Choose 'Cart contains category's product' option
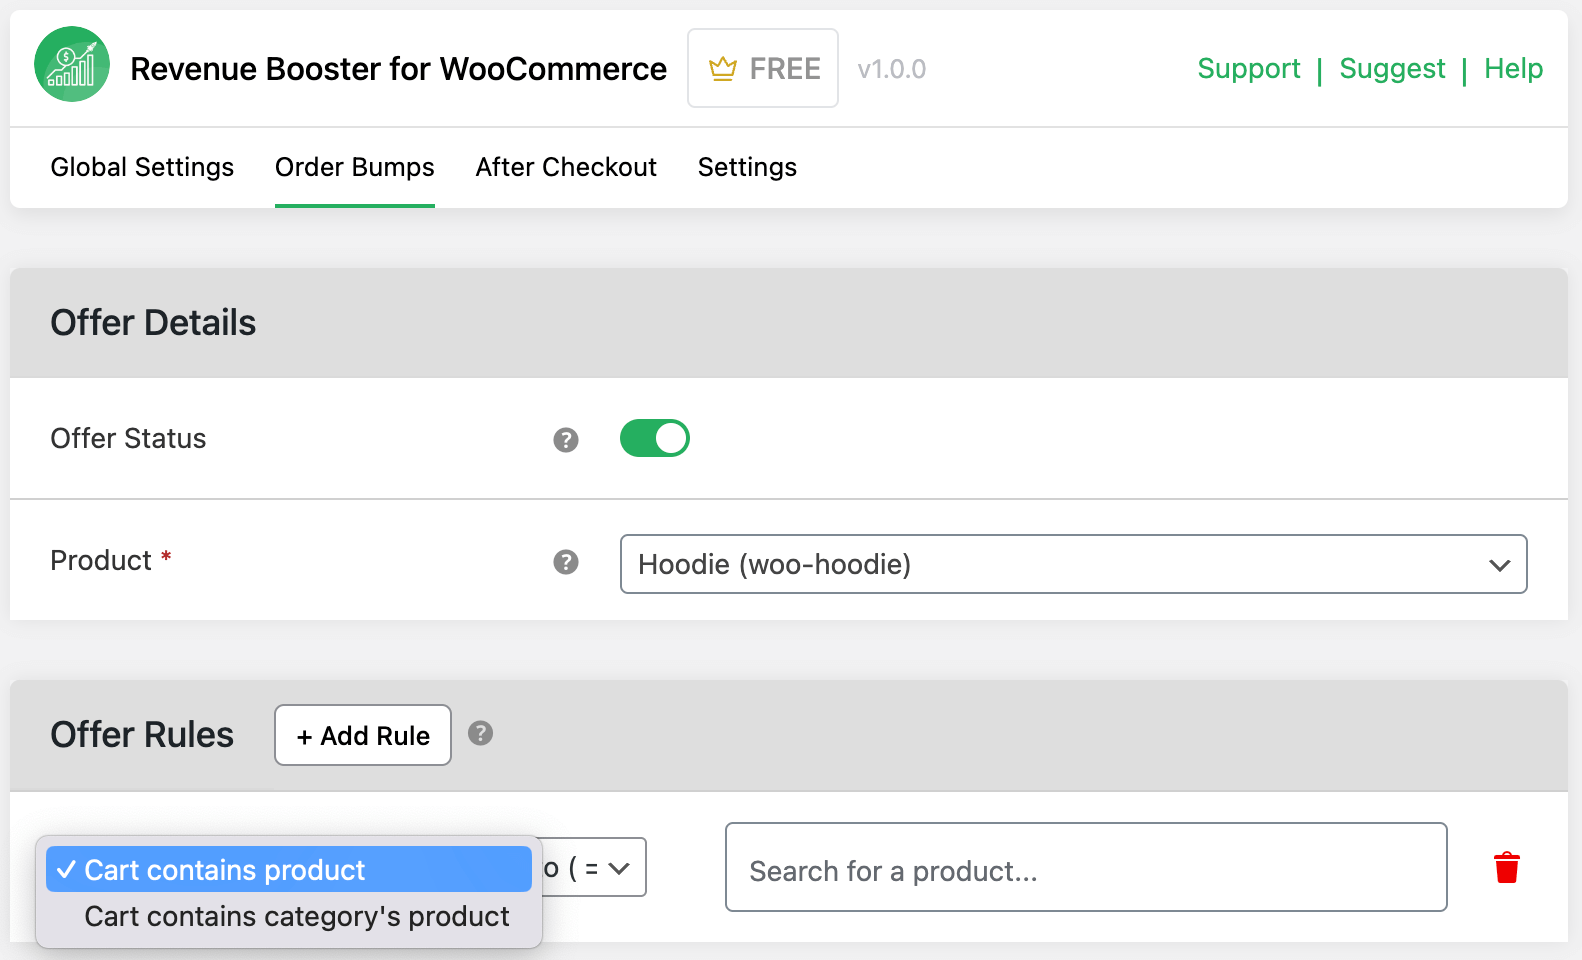Image resolution: width=1582 pixels, height=960 pixels. click(289, 916)
